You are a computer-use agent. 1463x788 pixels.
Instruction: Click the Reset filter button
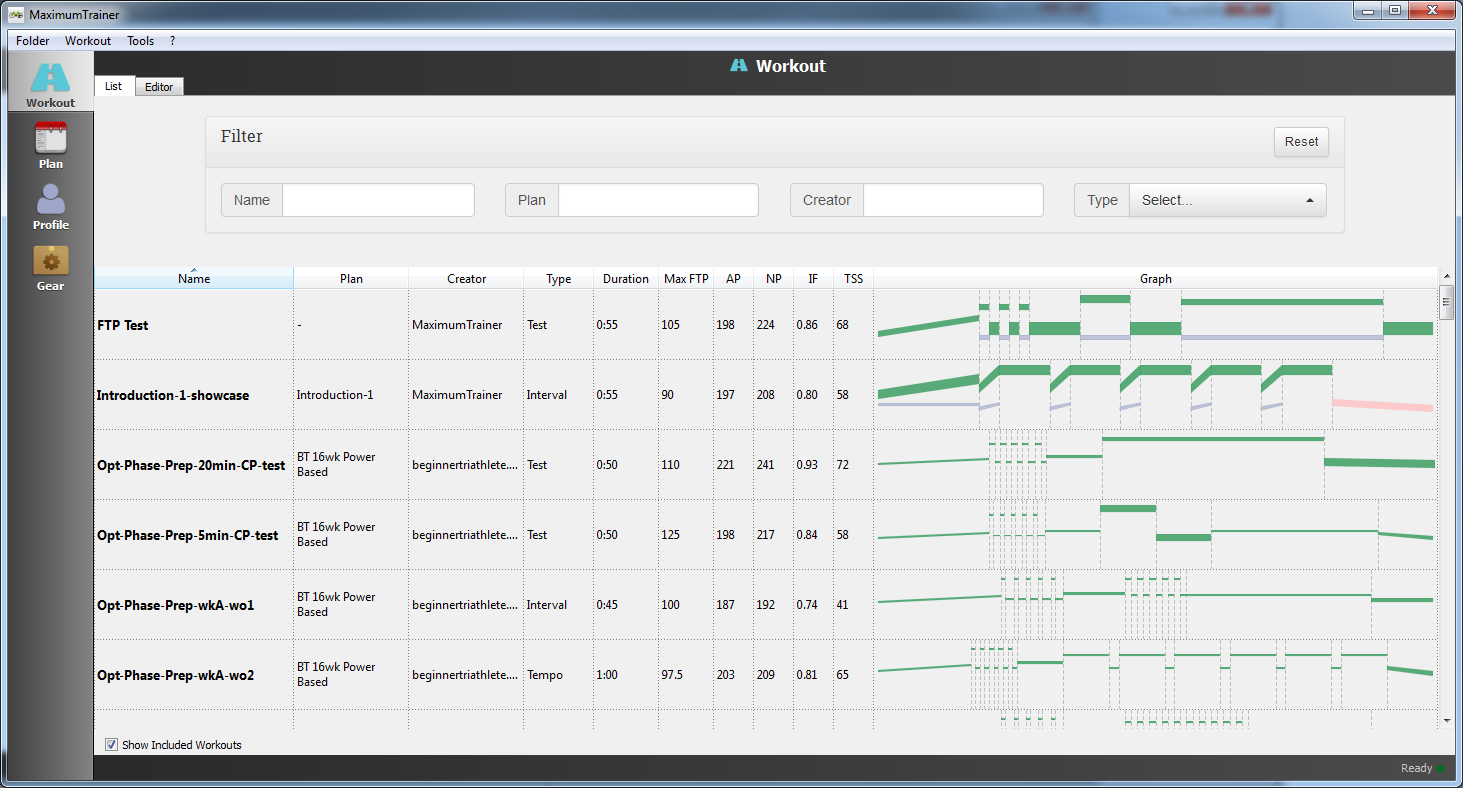pos(1301,141)
